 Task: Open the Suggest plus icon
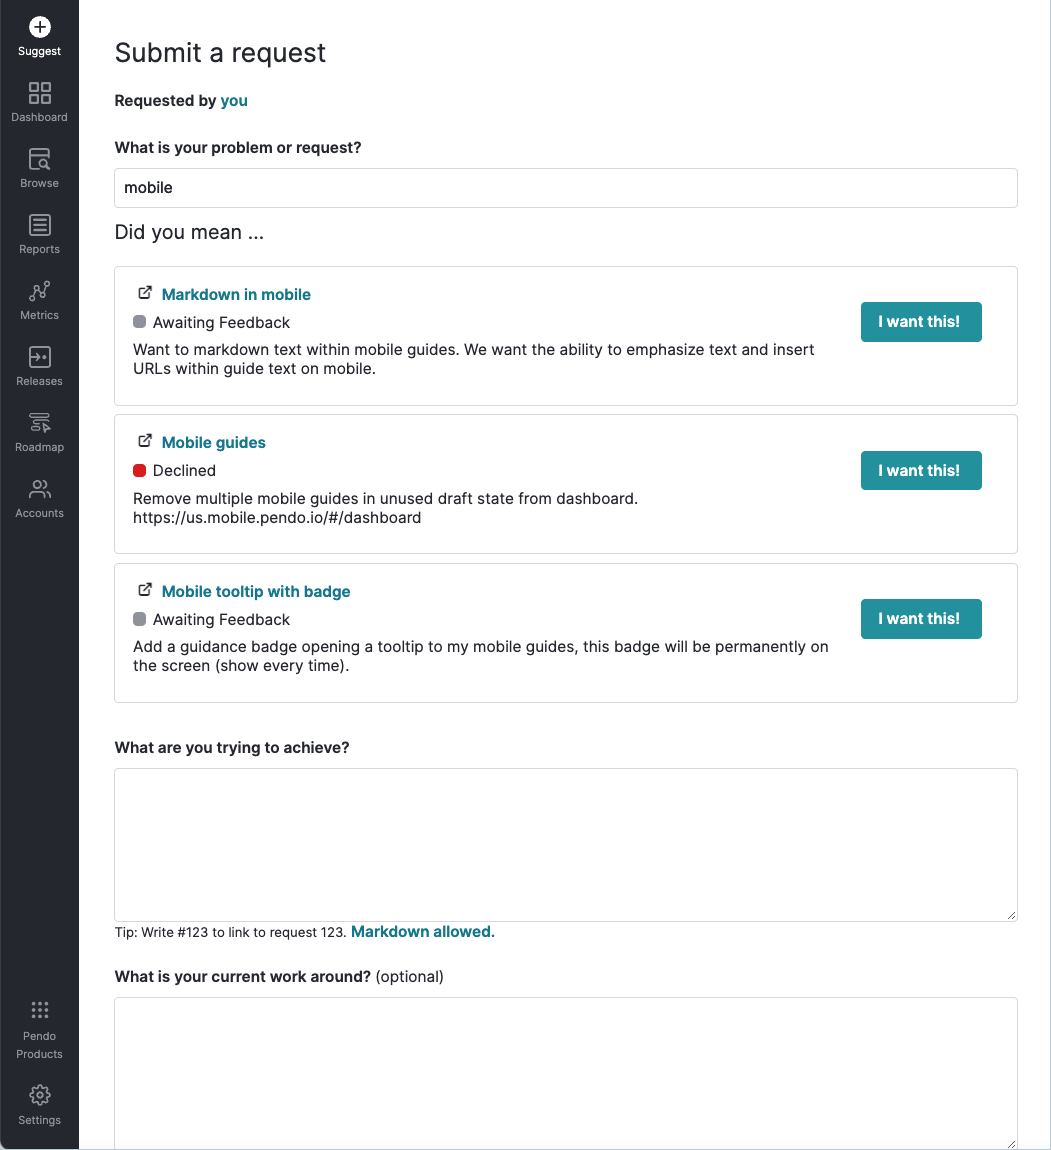(x=40, y=27)
